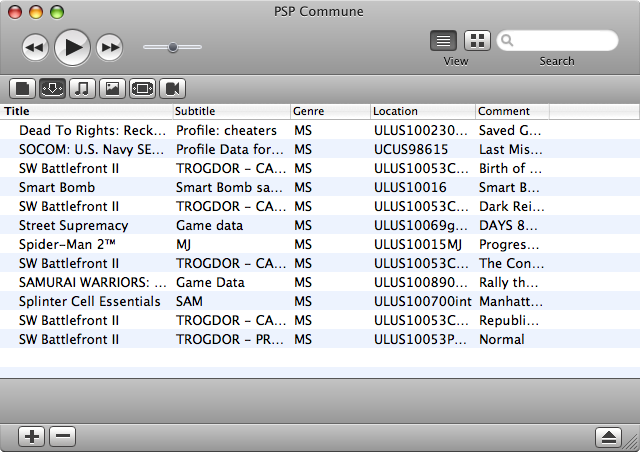Click the Last Mis... comment

[x=511, y=149]
